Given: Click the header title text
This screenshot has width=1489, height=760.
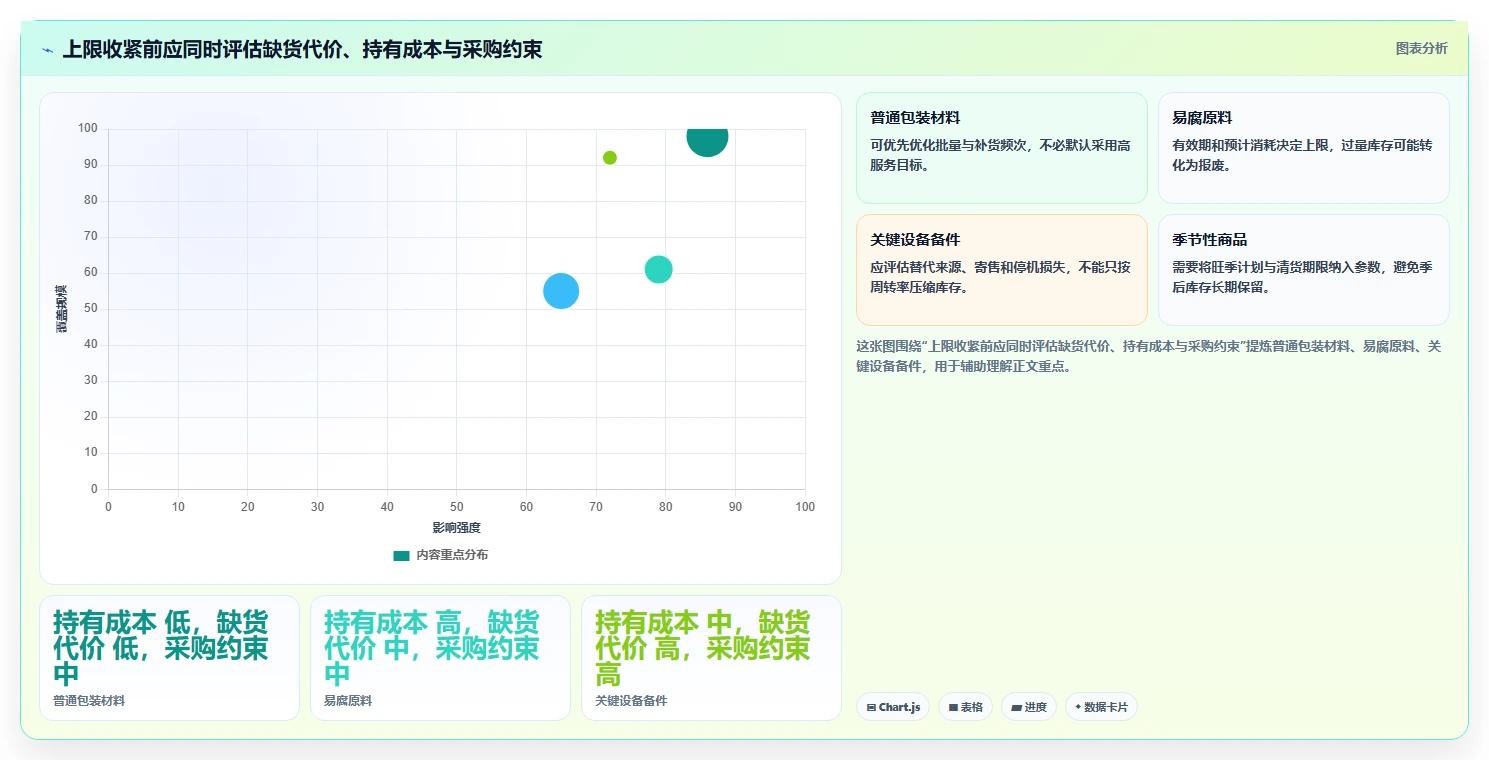Looking at the screenshot, I should (x=302, y=49).
